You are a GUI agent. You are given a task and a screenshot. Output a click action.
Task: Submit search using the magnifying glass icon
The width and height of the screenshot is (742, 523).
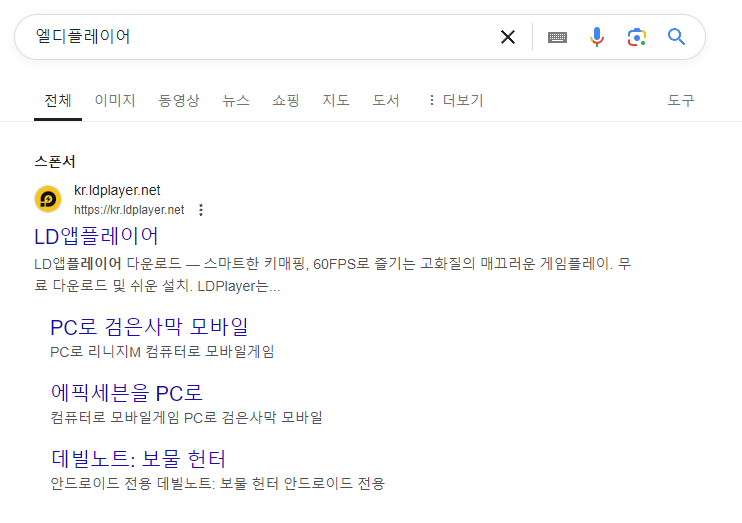tap(676, 36)
